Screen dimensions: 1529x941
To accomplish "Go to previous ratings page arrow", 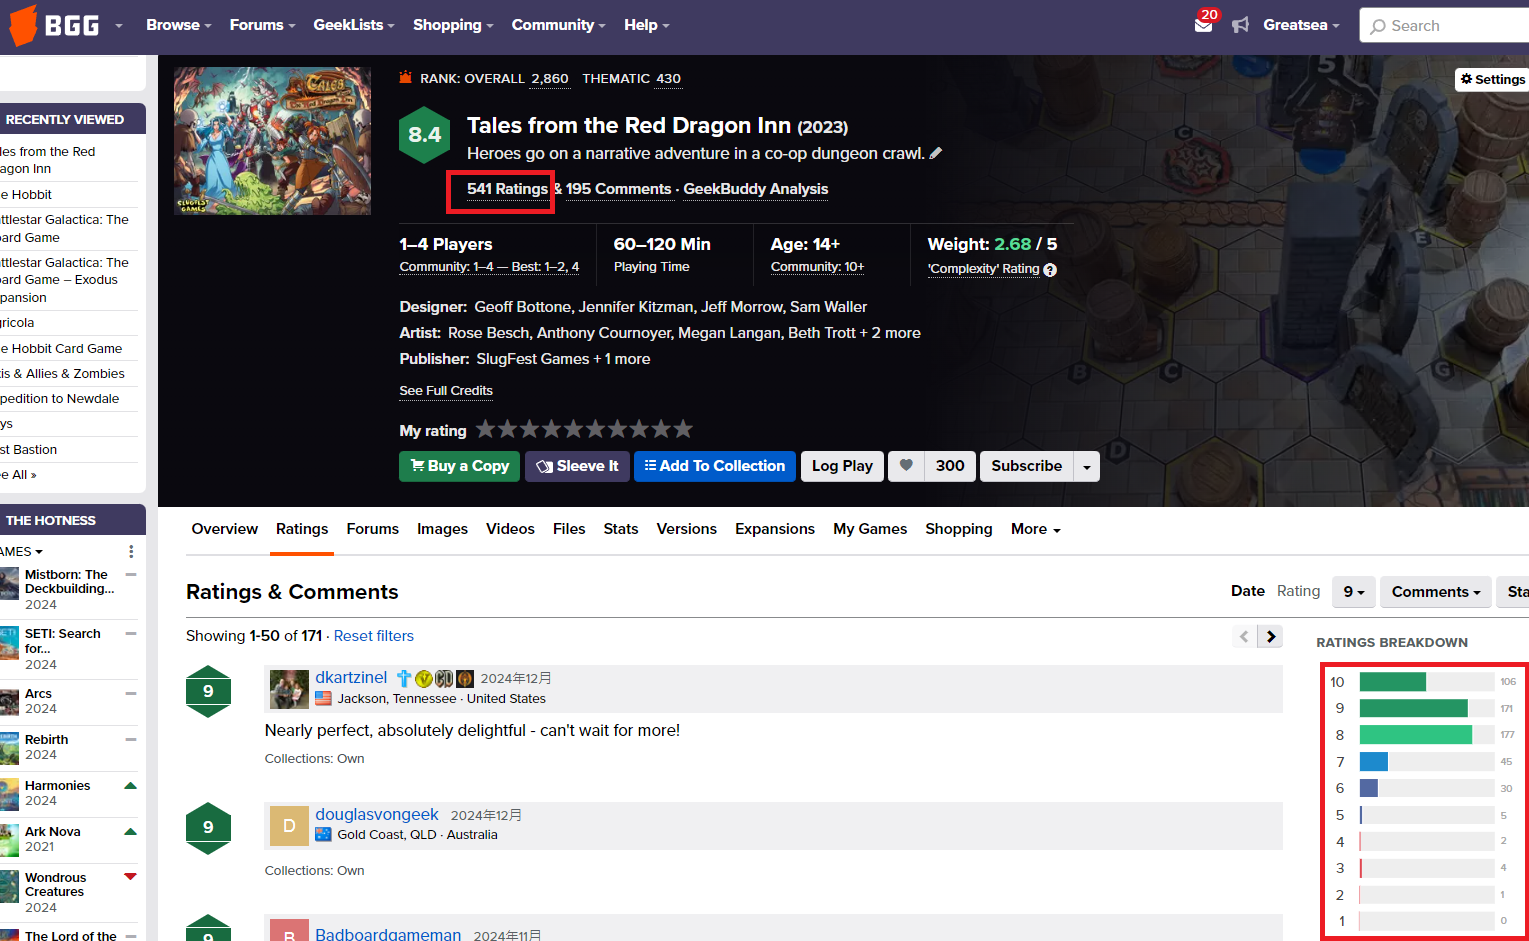I will point(1244,636).
